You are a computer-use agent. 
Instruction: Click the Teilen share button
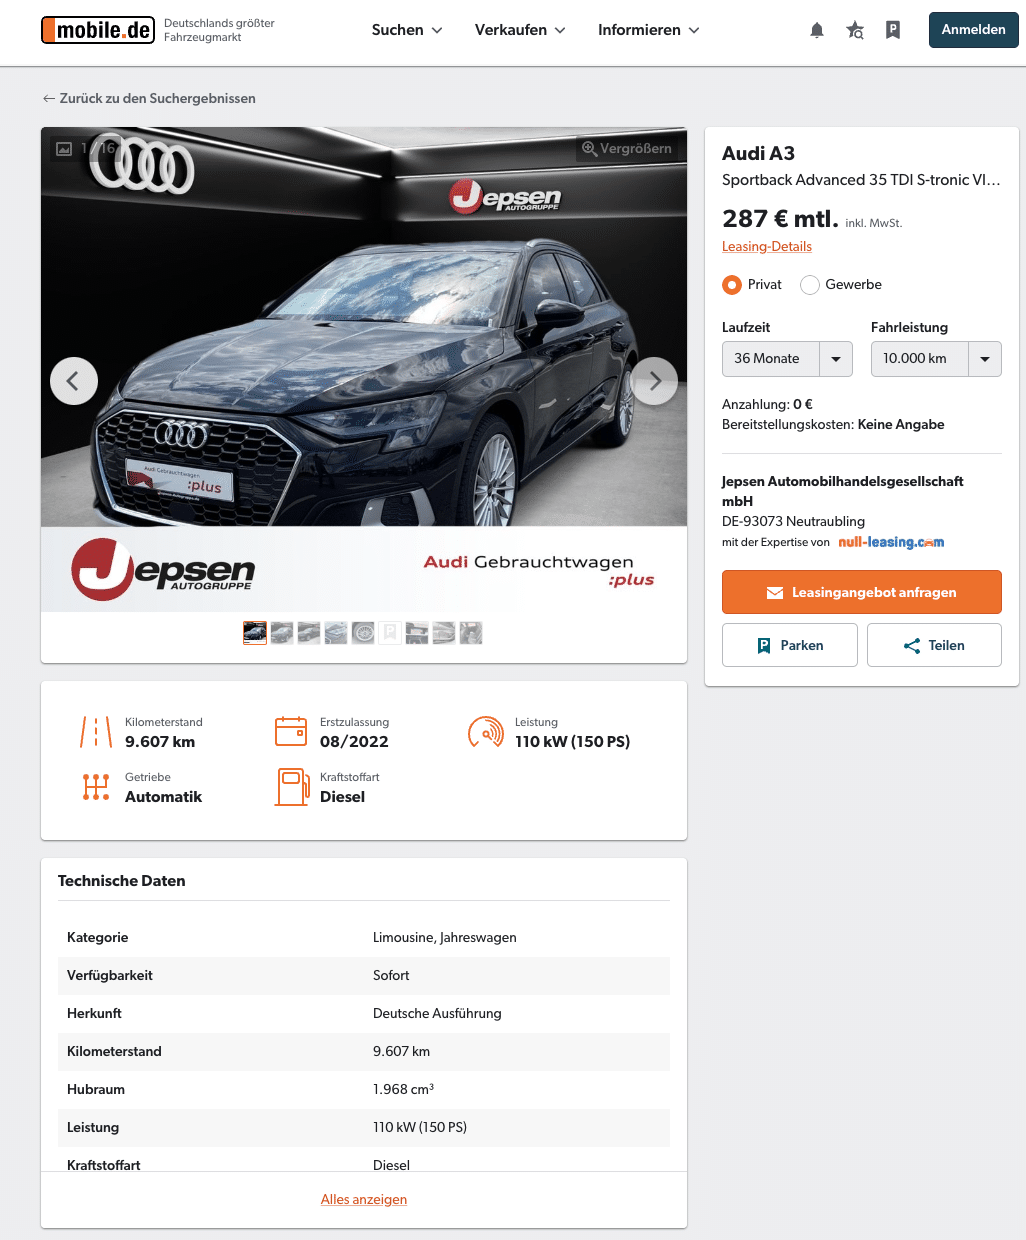934,645
